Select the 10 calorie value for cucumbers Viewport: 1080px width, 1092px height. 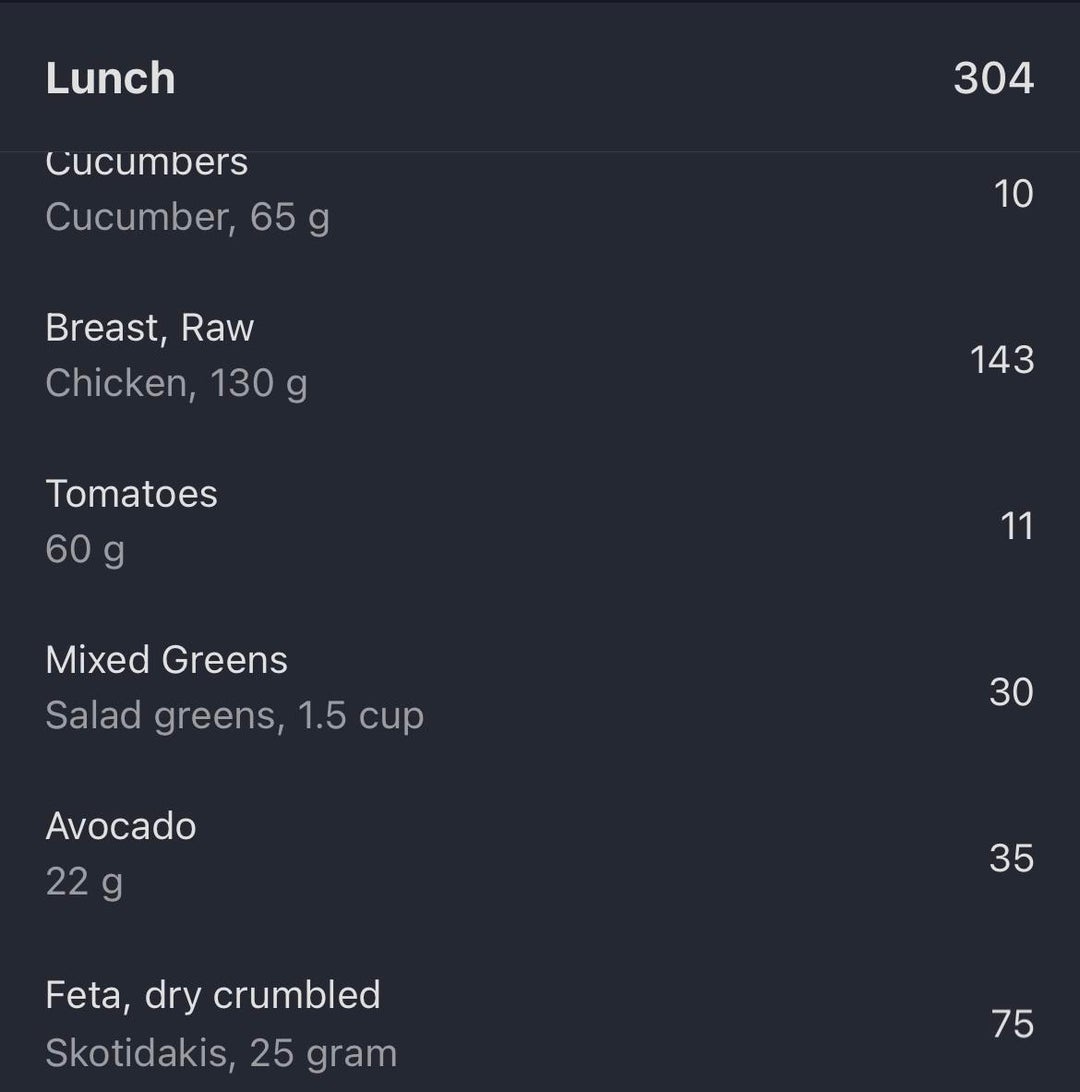[1013, 193]
